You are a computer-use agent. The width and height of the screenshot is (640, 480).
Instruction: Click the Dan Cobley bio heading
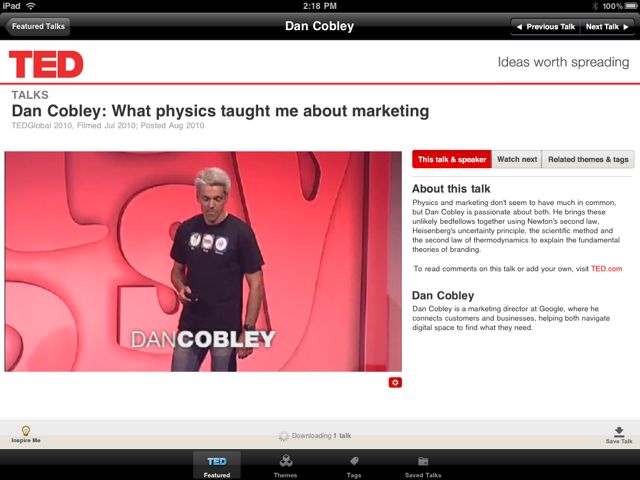443,296
